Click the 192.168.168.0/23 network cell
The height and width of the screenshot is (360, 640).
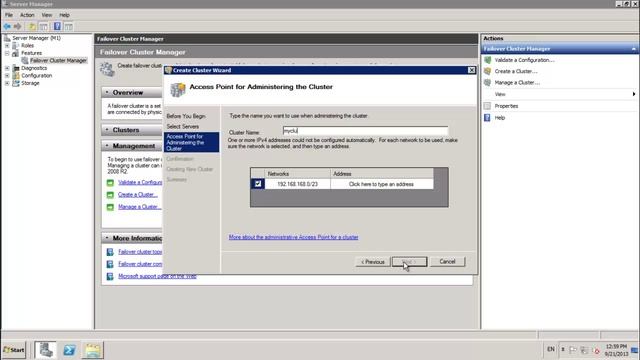click(x=298, y=184)
